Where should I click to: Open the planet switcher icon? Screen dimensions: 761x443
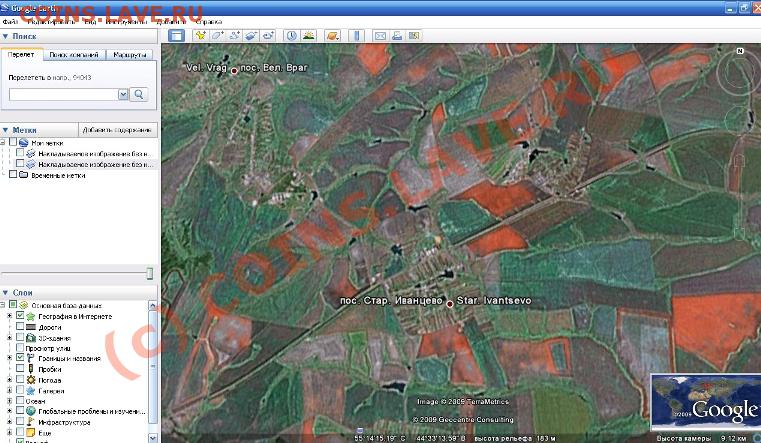pos(332,35)
